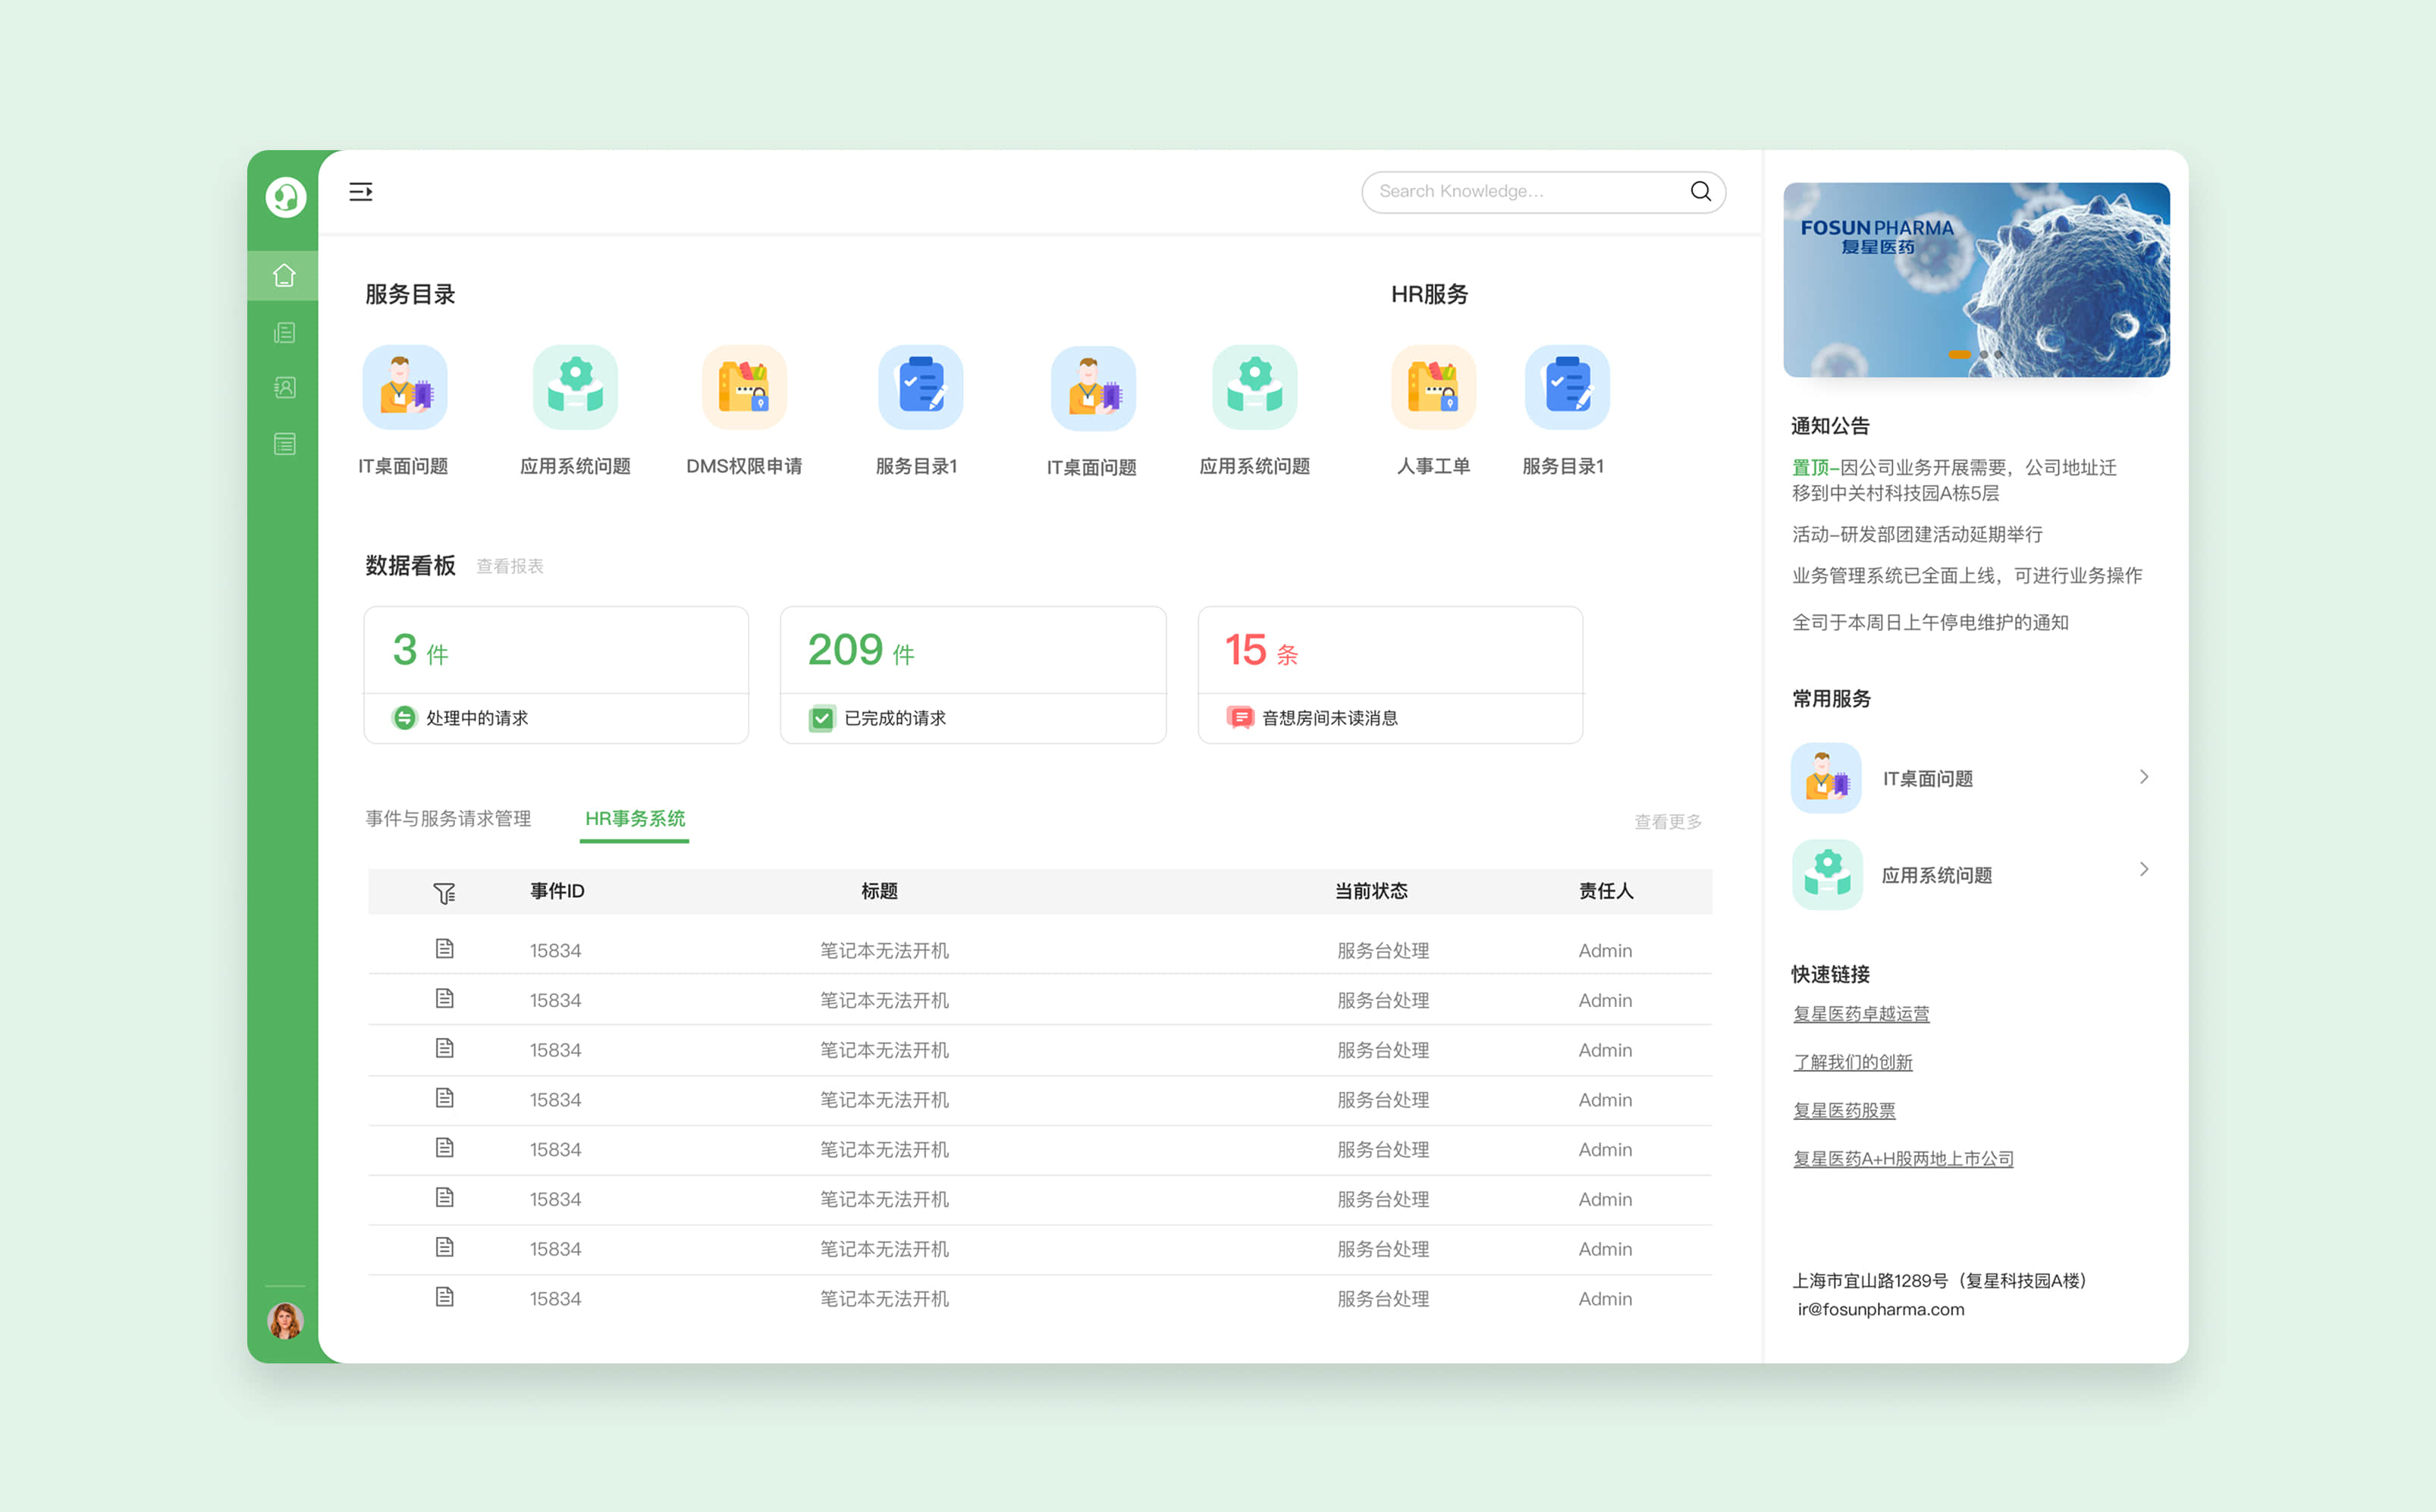Expand the 应用系统问题 common service chevron
The width and height of the screenshot is (2436, 1512).
pos(2143,869)
